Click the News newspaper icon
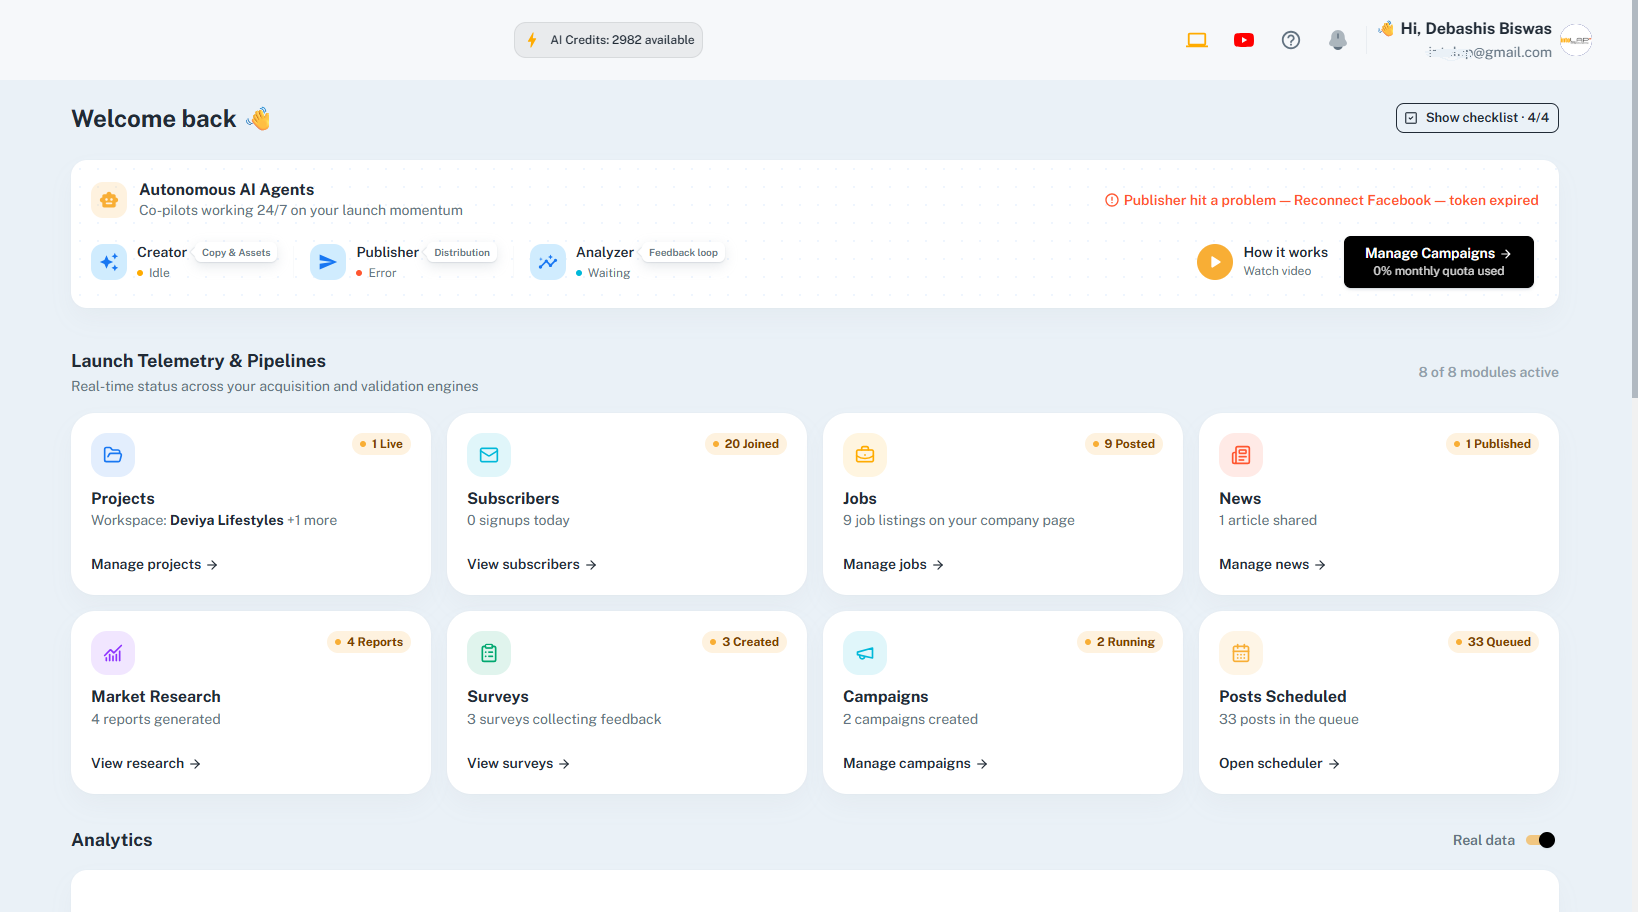Viewport: 1638px width, 912px height. tap(1241, 455)
